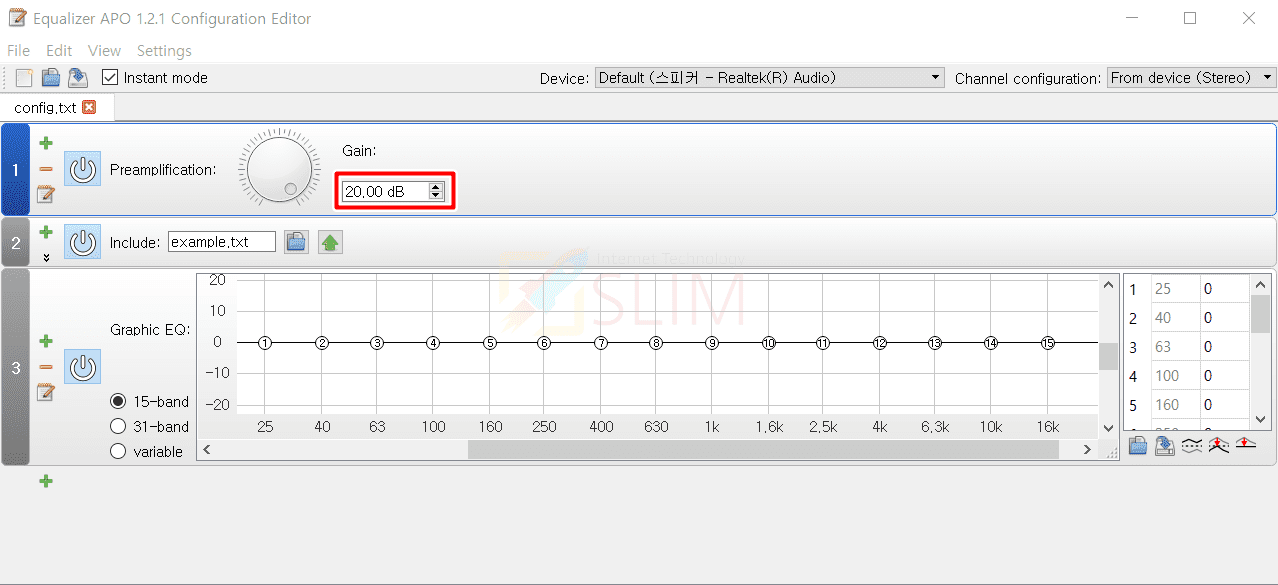This screenshot has height=585, width=1278.
Task: Import a Graphic EQ curve from file
Action: pos(1138,446)
